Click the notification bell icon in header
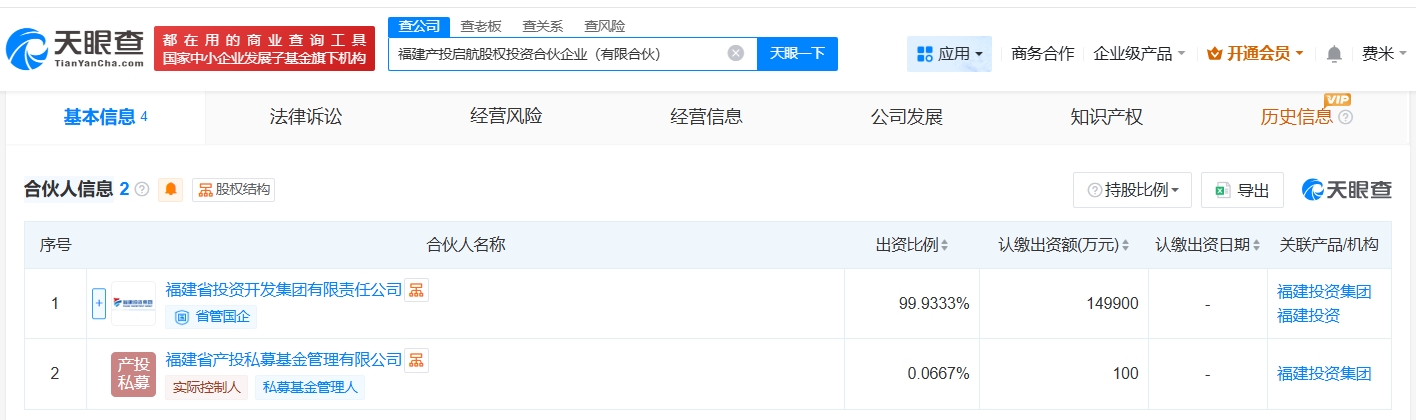 (x=1334, y=54)
